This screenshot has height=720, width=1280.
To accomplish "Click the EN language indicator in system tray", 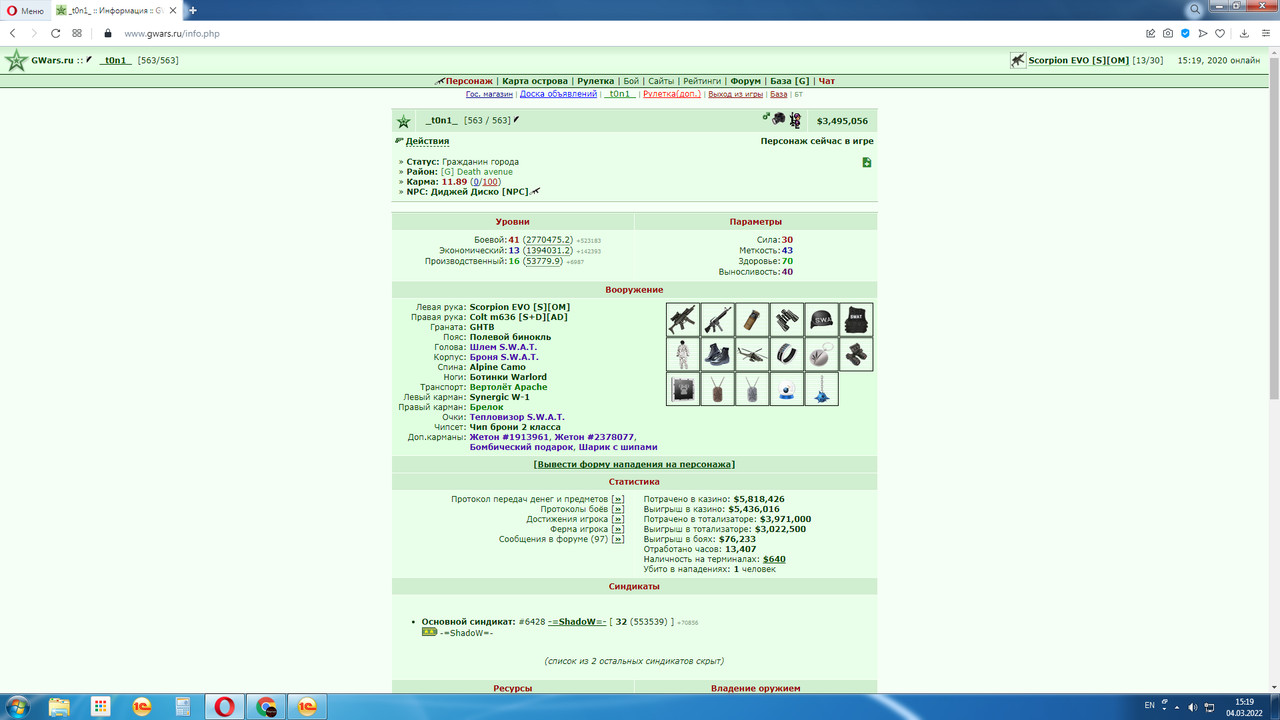I will point(1149,706).
